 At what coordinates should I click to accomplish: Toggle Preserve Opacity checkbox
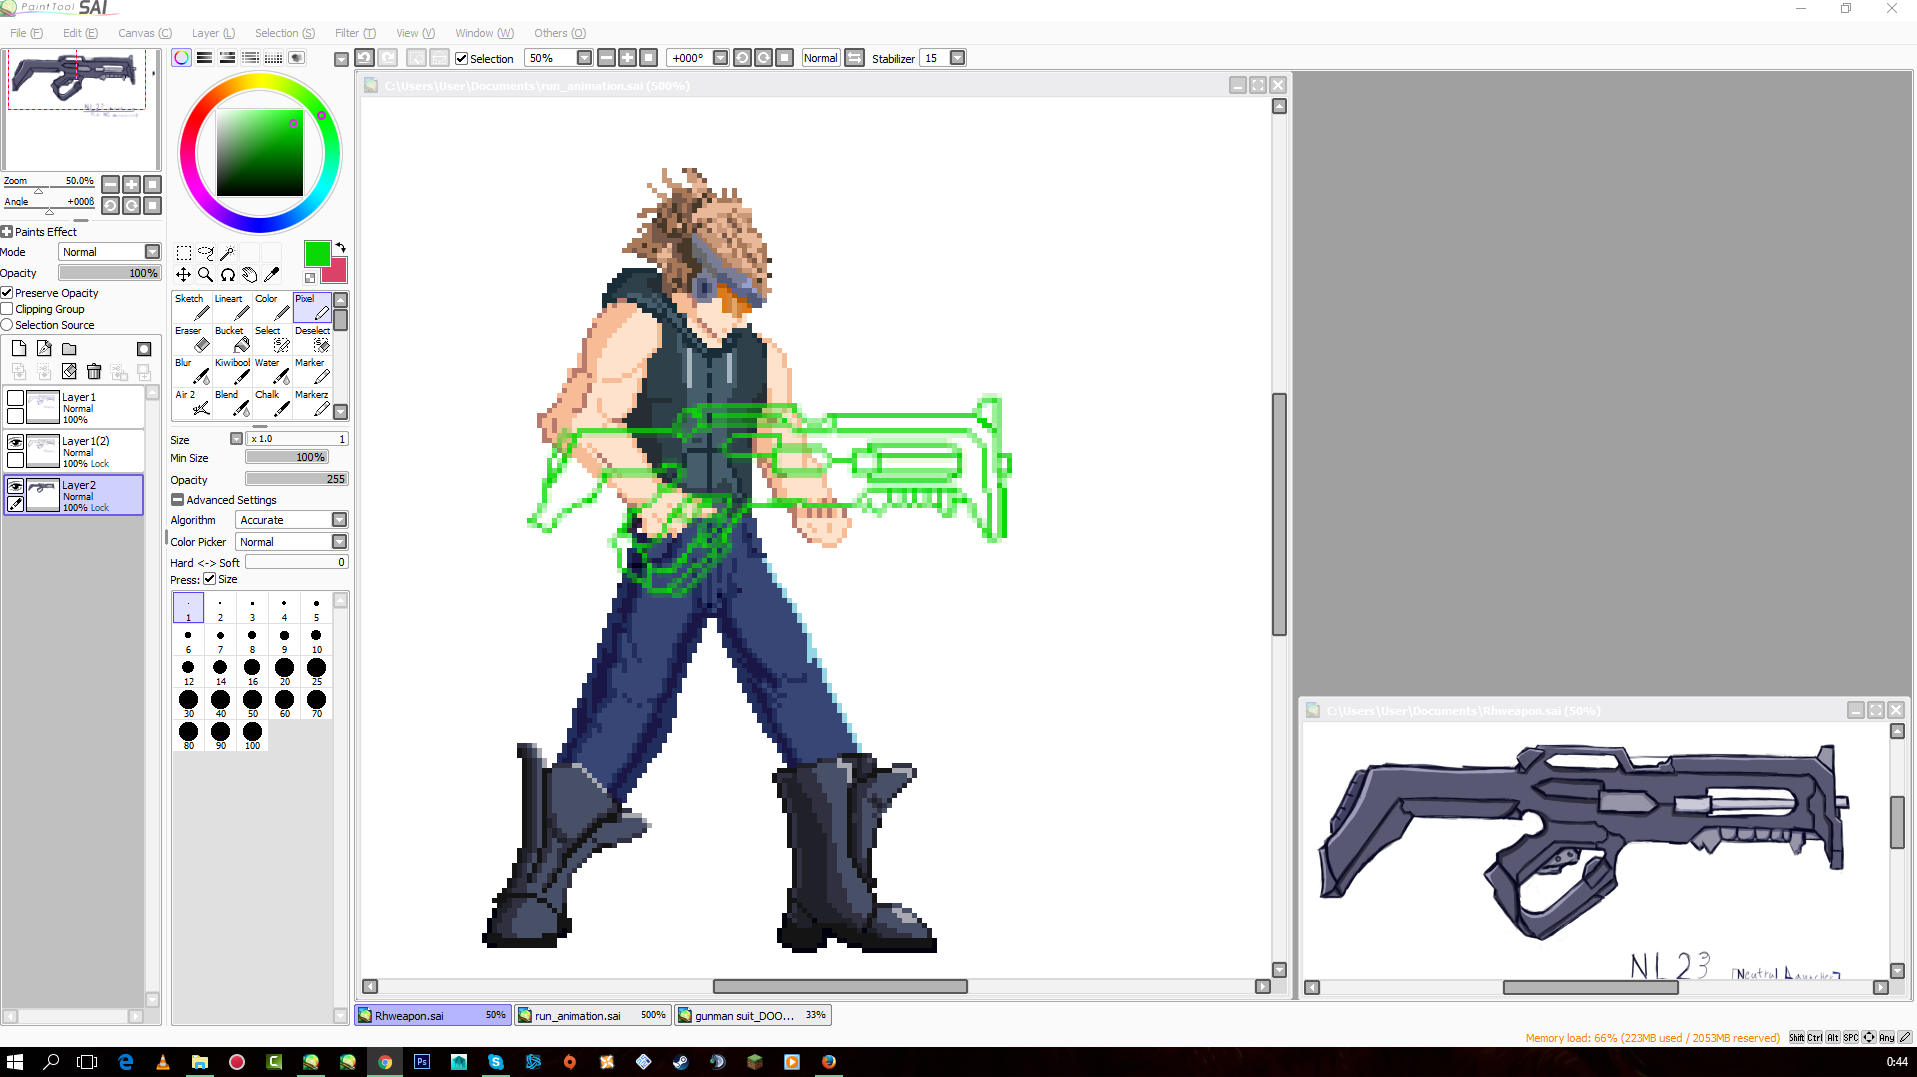[7, 293]
